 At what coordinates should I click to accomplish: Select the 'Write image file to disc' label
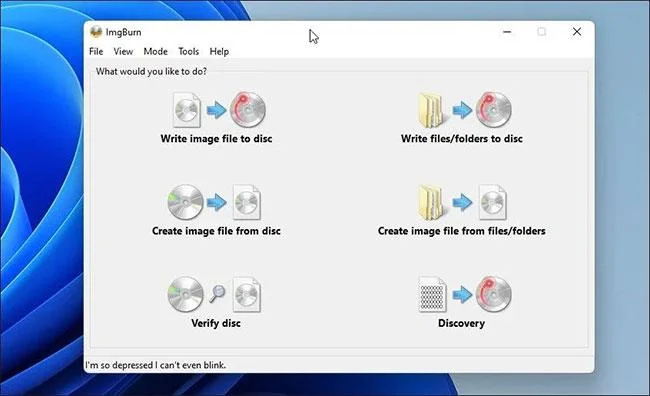point(216,138)
